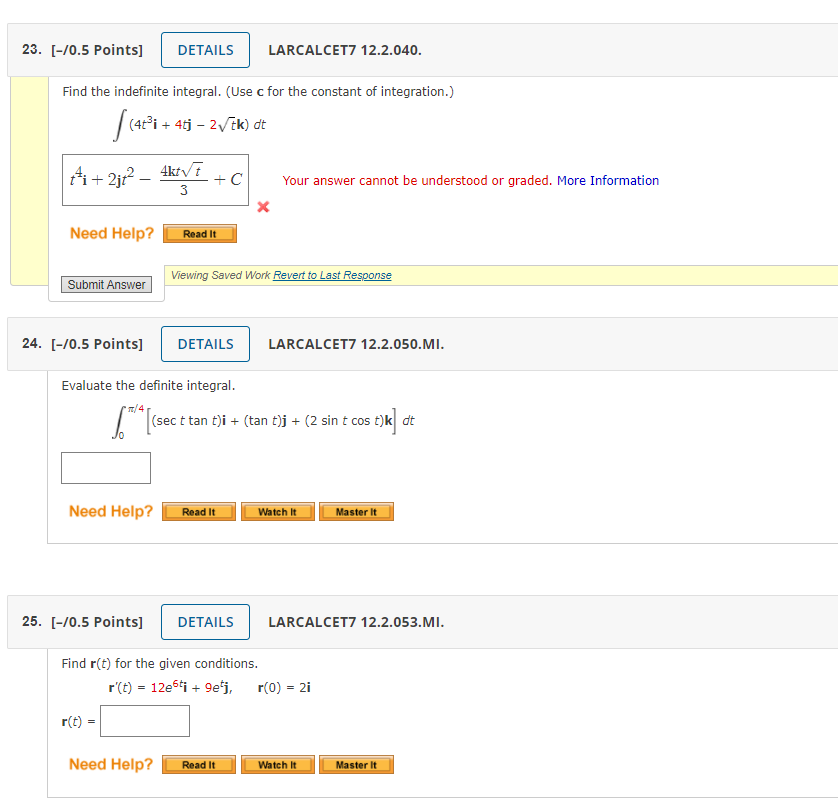Open DETAILS for question 24
The image size is (838, 812).
(205, 343)
